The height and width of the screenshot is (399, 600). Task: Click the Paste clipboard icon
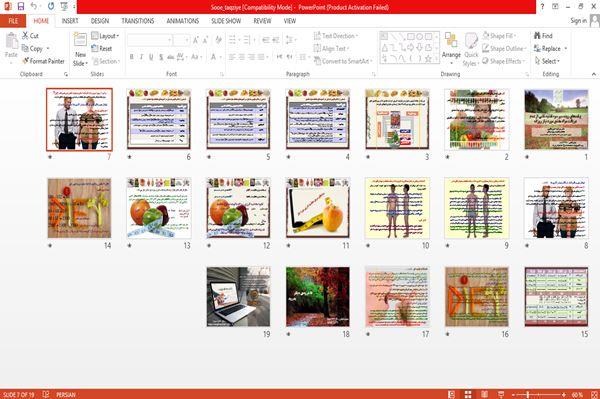click(x=11, y=41)
